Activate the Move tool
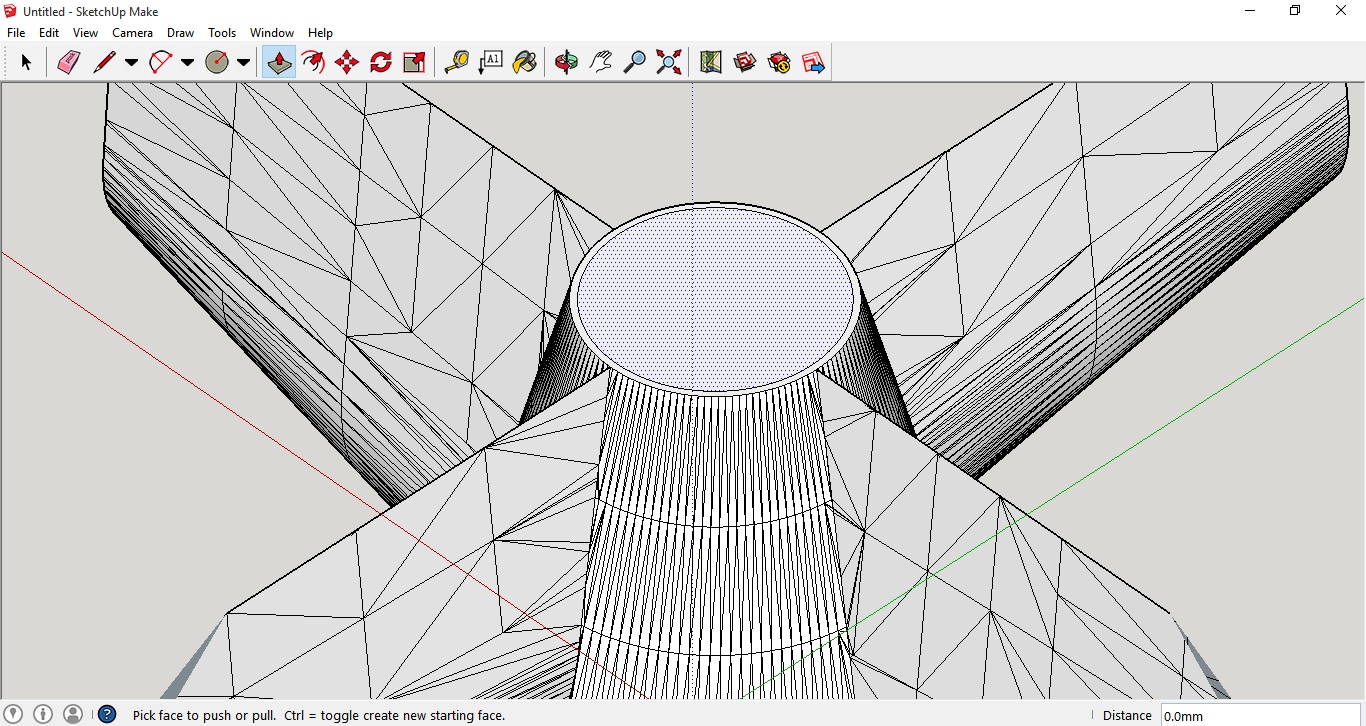 click(347, 62)
